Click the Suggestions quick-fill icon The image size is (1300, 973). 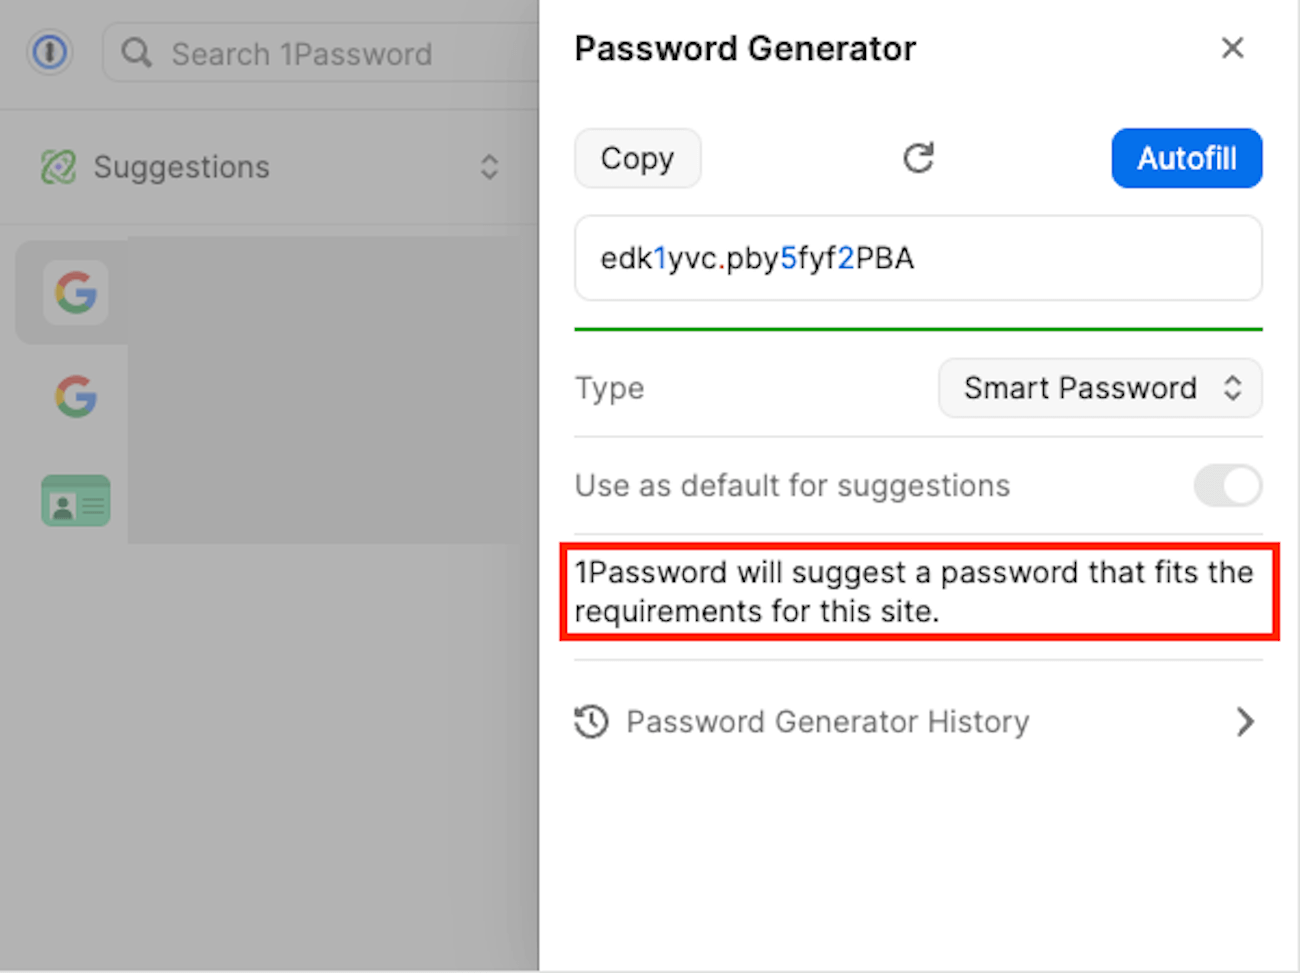point(57,167)
